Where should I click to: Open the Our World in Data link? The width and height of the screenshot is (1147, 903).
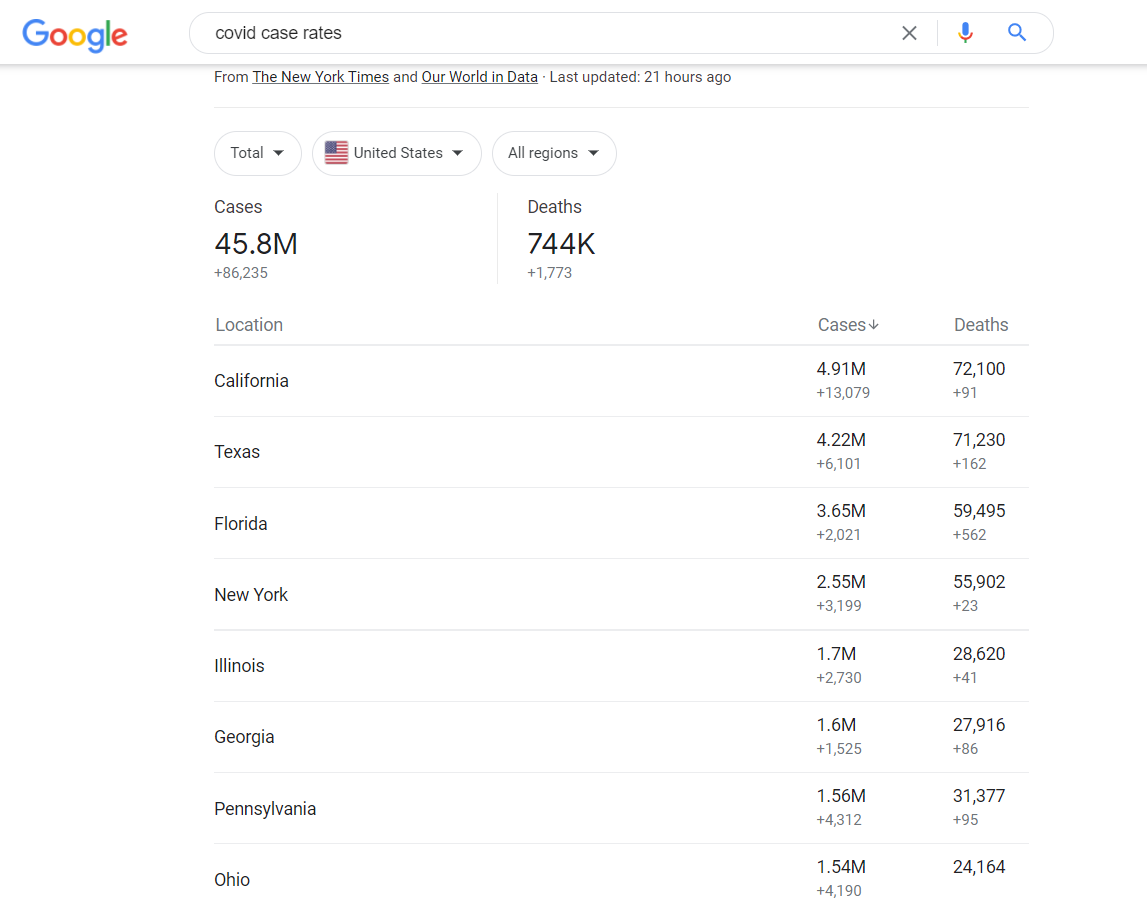coord(479,77)
